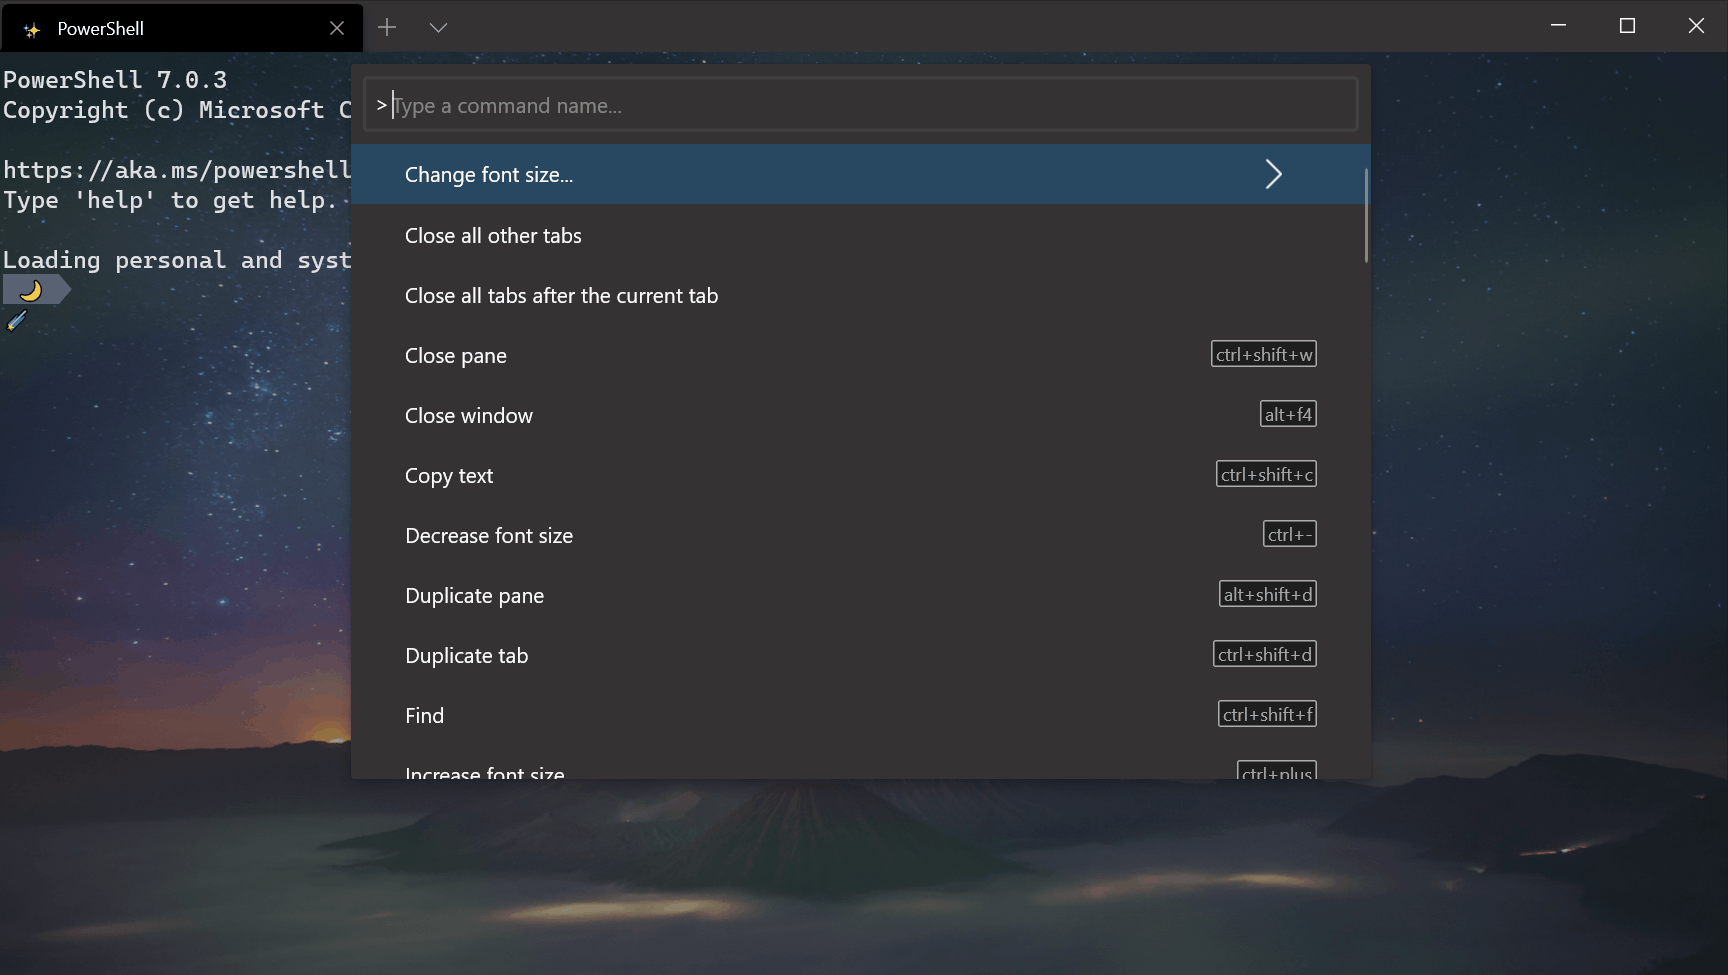Screen dimensions: 1728x975
Task: Open a new terminal tab with the plus icon
Action: pos(387,27)
